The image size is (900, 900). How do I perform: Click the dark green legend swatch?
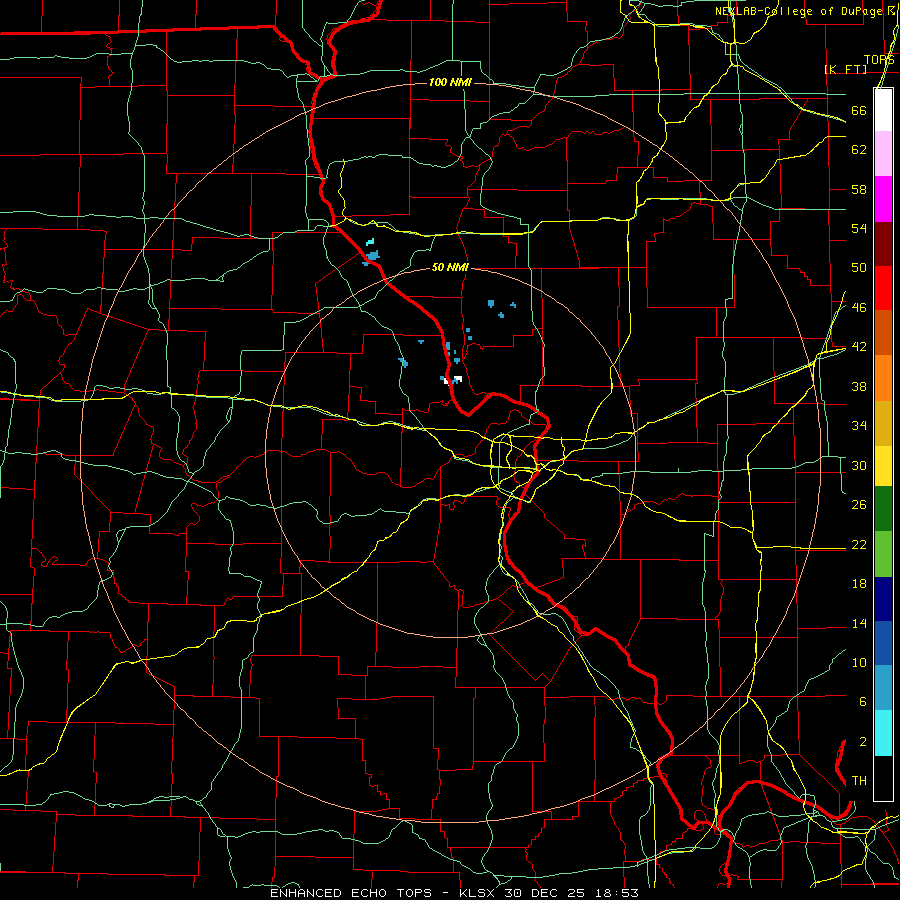click(x=883, y=509)
